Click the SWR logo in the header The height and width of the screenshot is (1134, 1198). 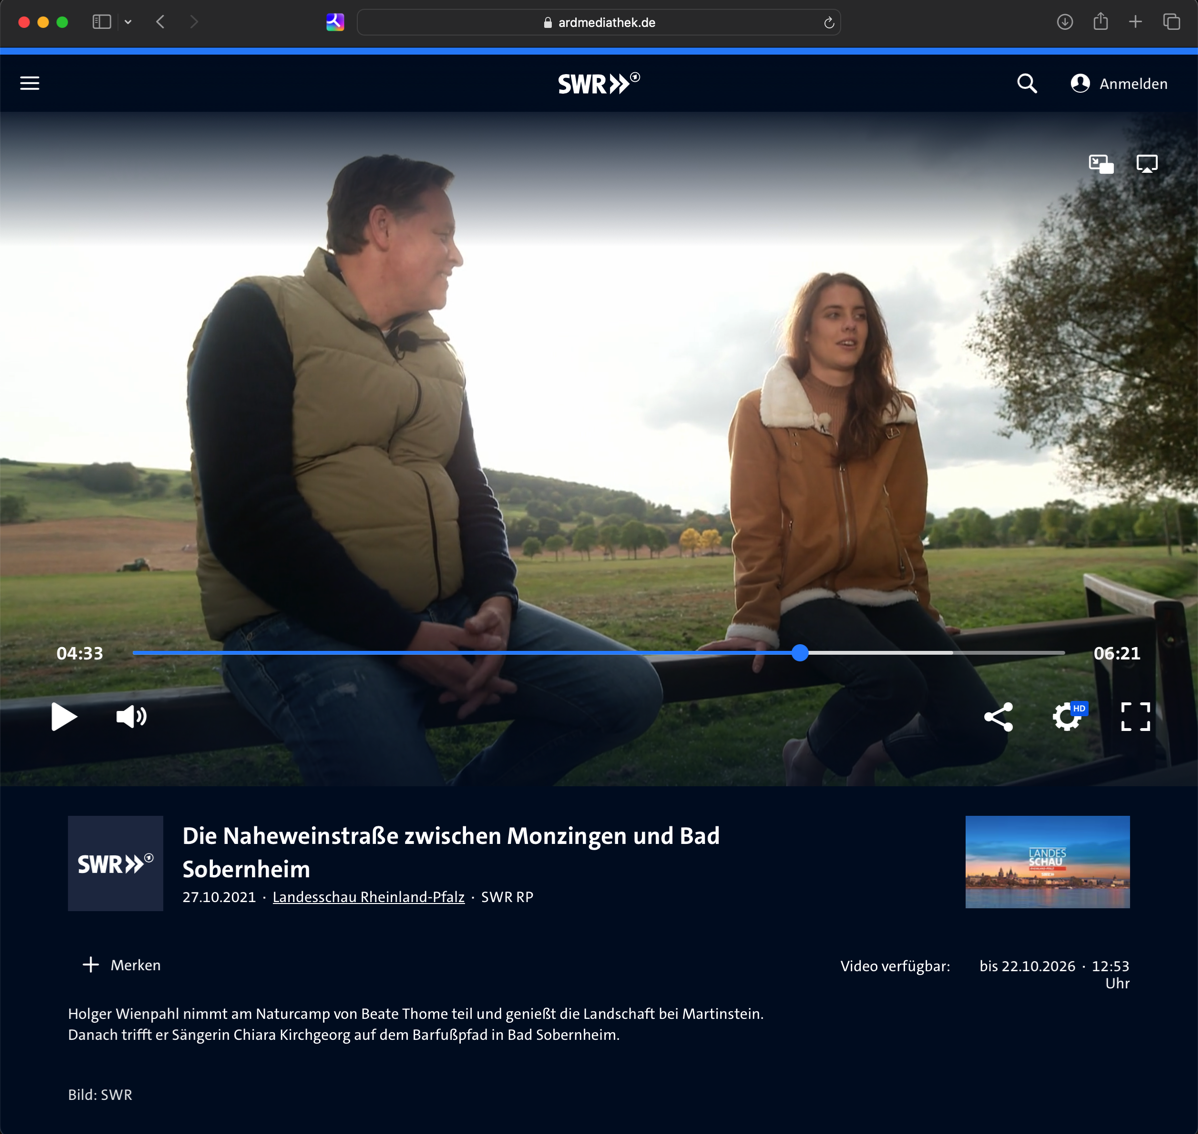coord(598,84)
